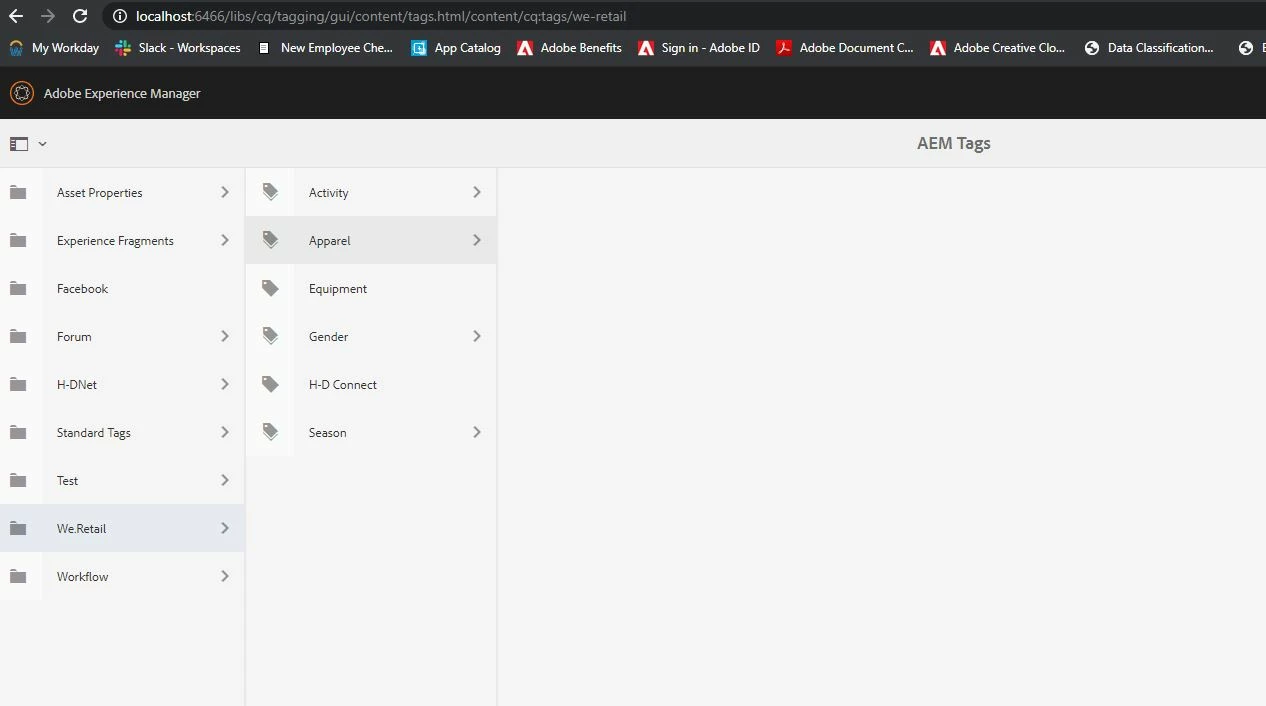
Task: Open the rail view toggle icon
Action: (x=19, y=144)
